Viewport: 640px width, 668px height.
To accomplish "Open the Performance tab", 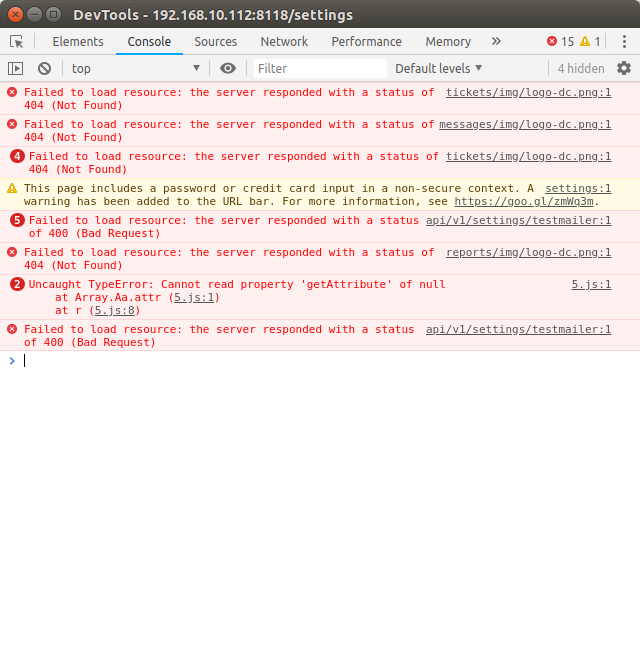I will click(x=366, y=42).
